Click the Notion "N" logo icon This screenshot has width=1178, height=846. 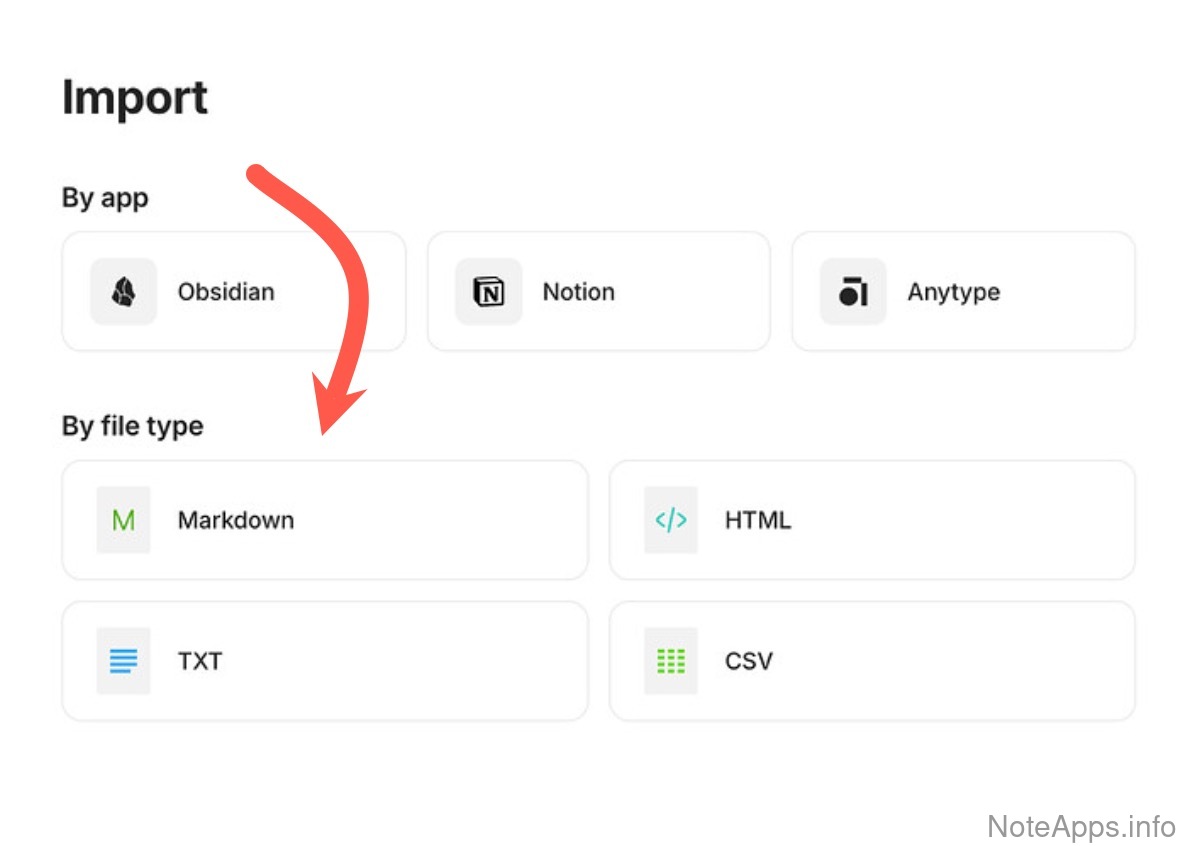click(489, 292)
